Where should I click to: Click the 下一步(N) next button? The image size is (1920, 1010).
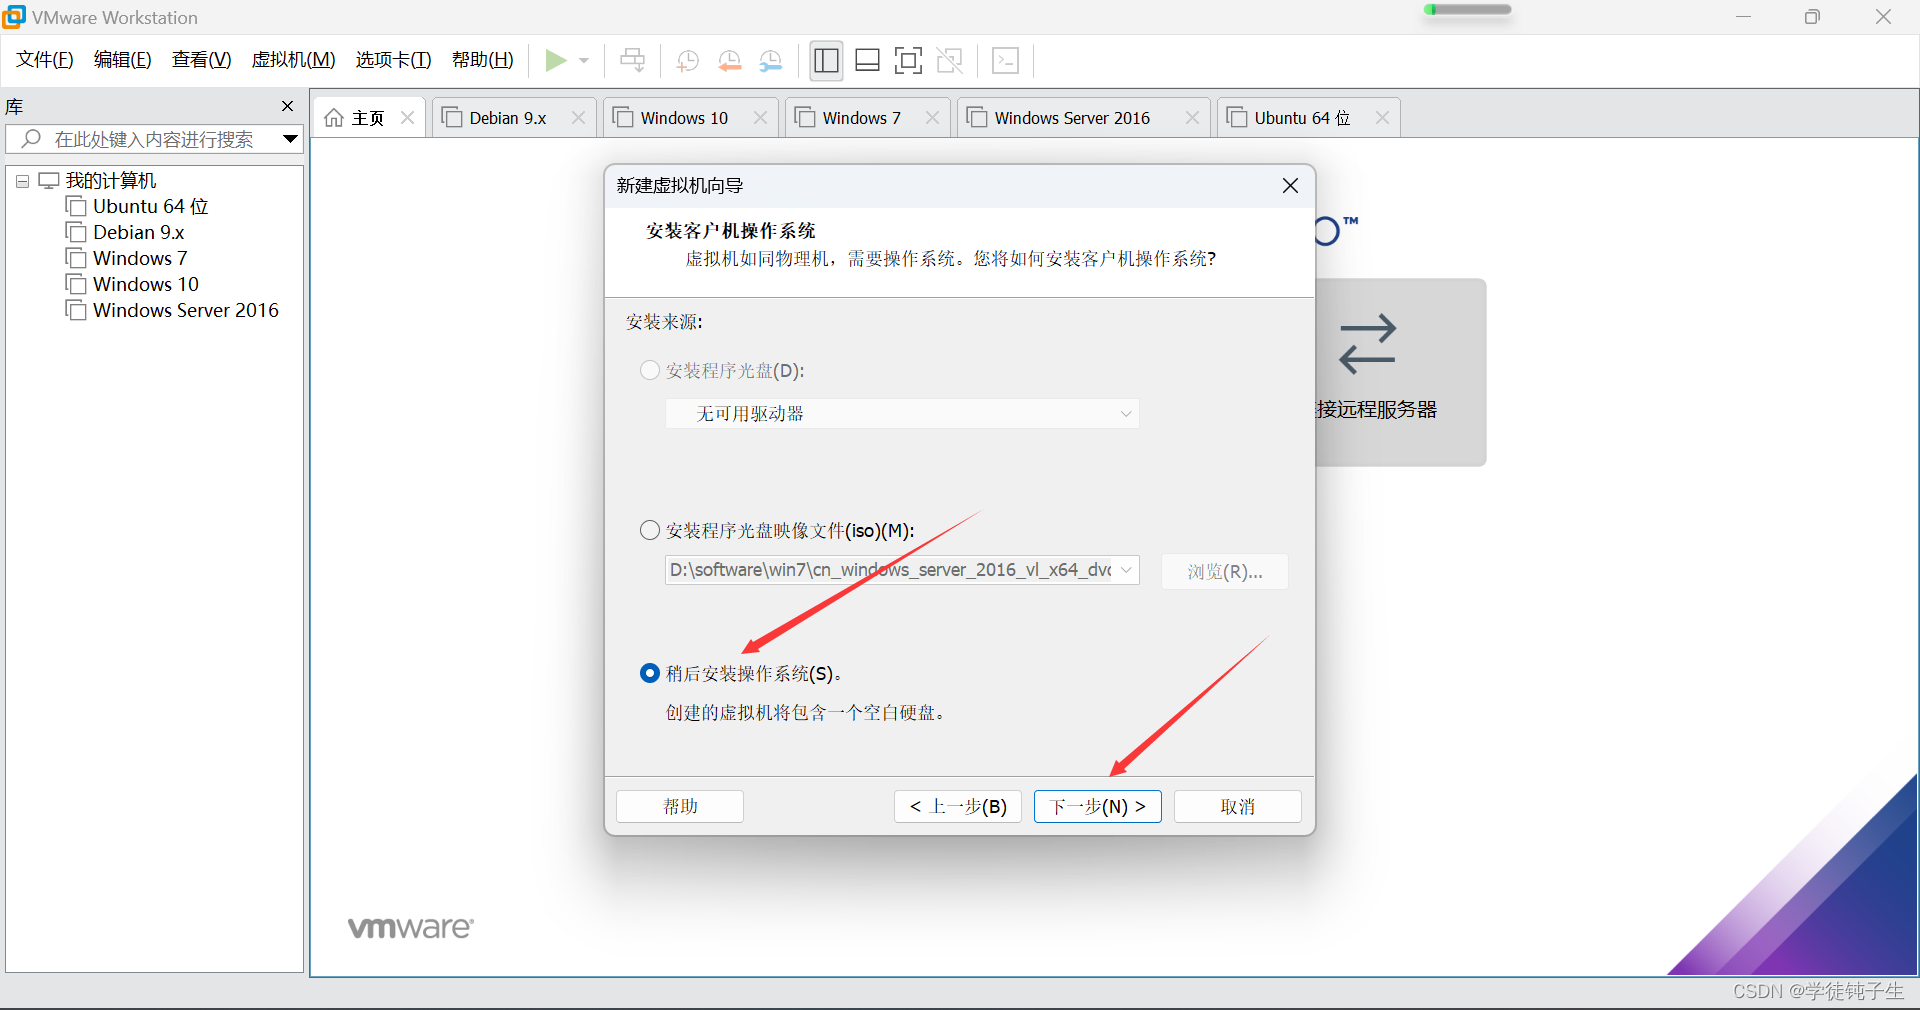(1098, 806)
